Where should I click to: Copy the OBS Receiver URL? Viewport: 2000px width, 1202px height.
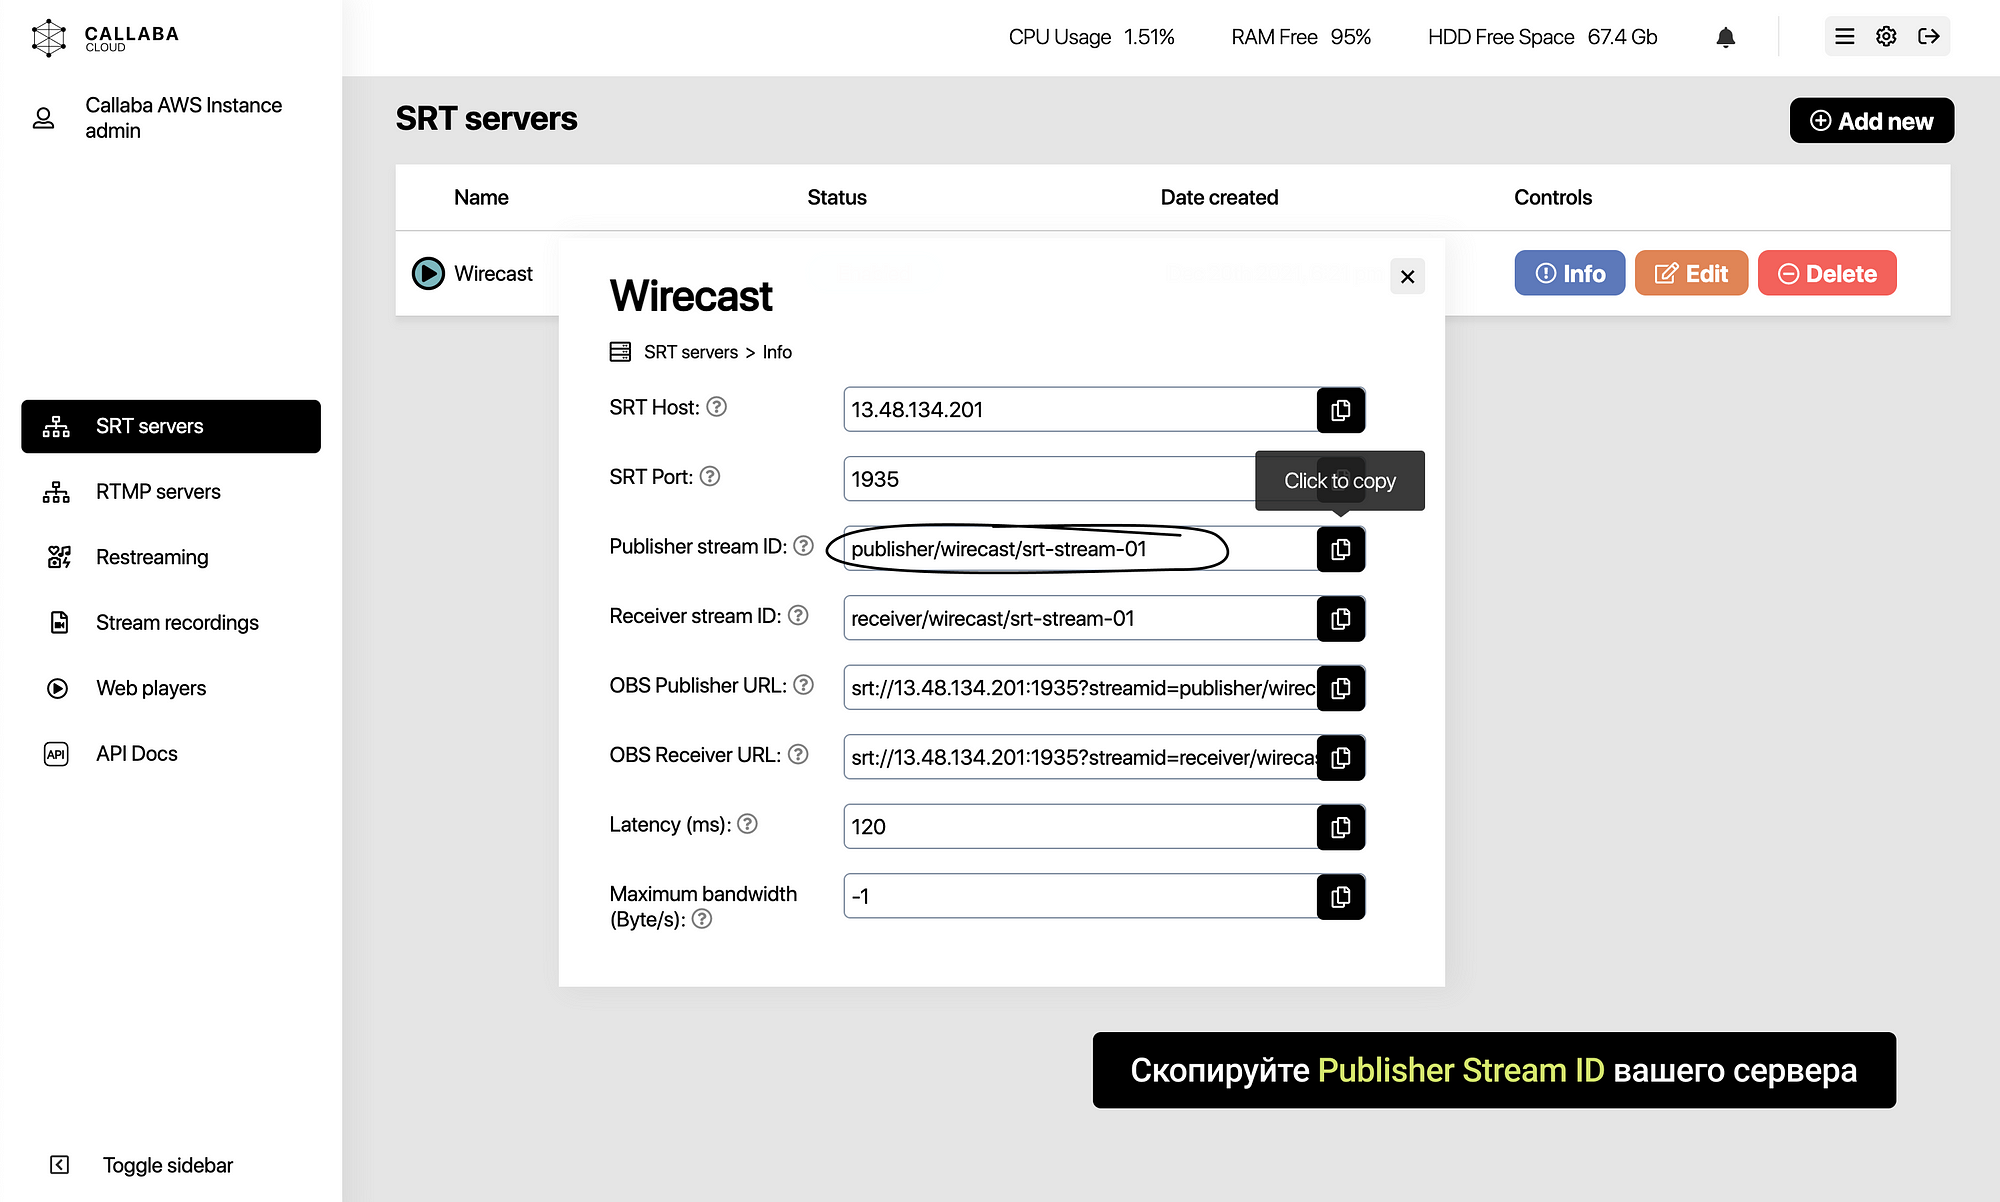point(1340,758)
